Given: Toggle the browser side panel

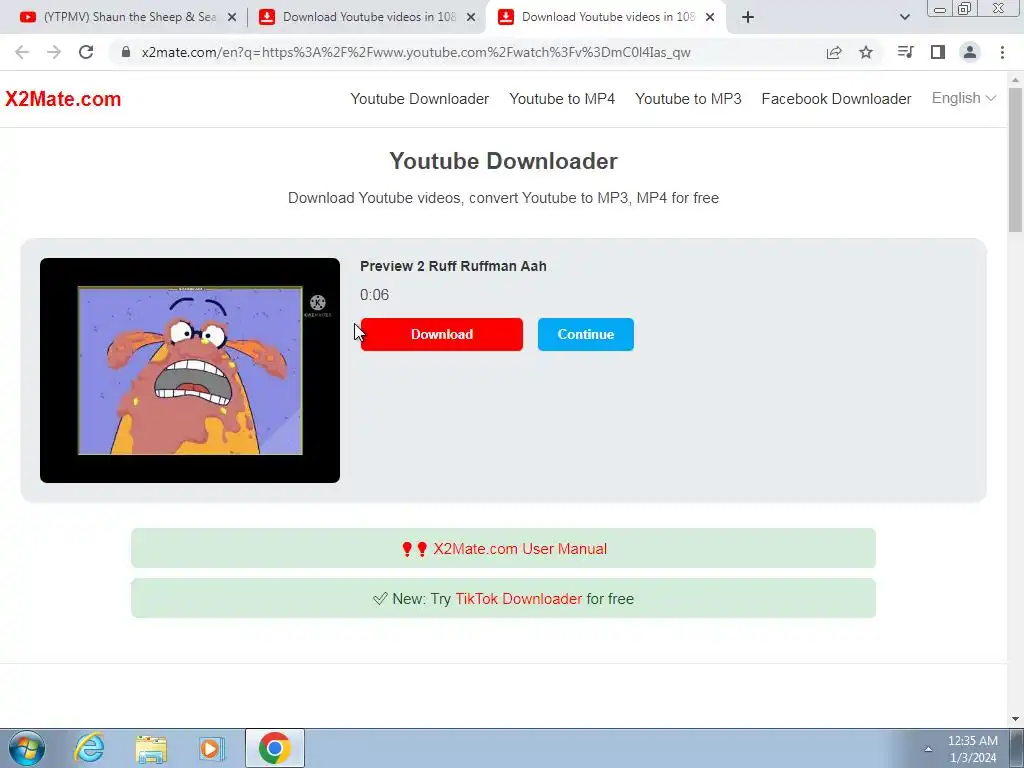Looking at the screenshot, I should pos(938,52).
